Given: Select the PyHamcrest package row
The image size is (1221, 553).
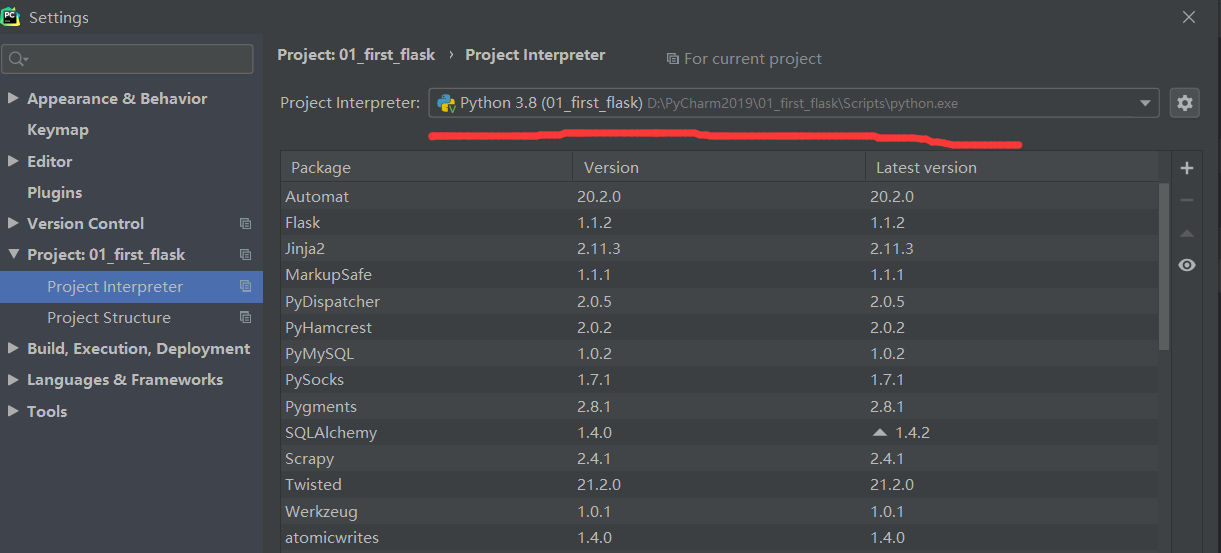Looking at the screenshot, I should 719,328.
